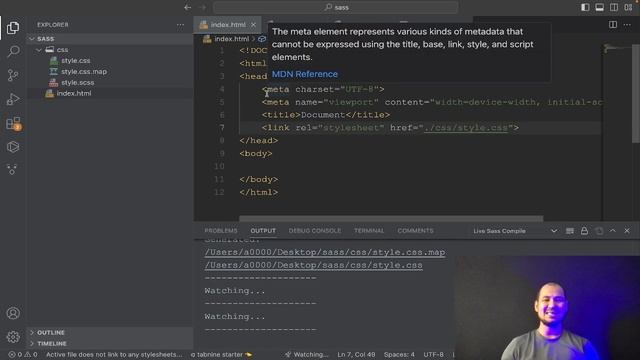Image resolution: width=640 pixels, height=360 pixels.
Task: Click the back navigation arrow
Action: (x=188, y=7)
